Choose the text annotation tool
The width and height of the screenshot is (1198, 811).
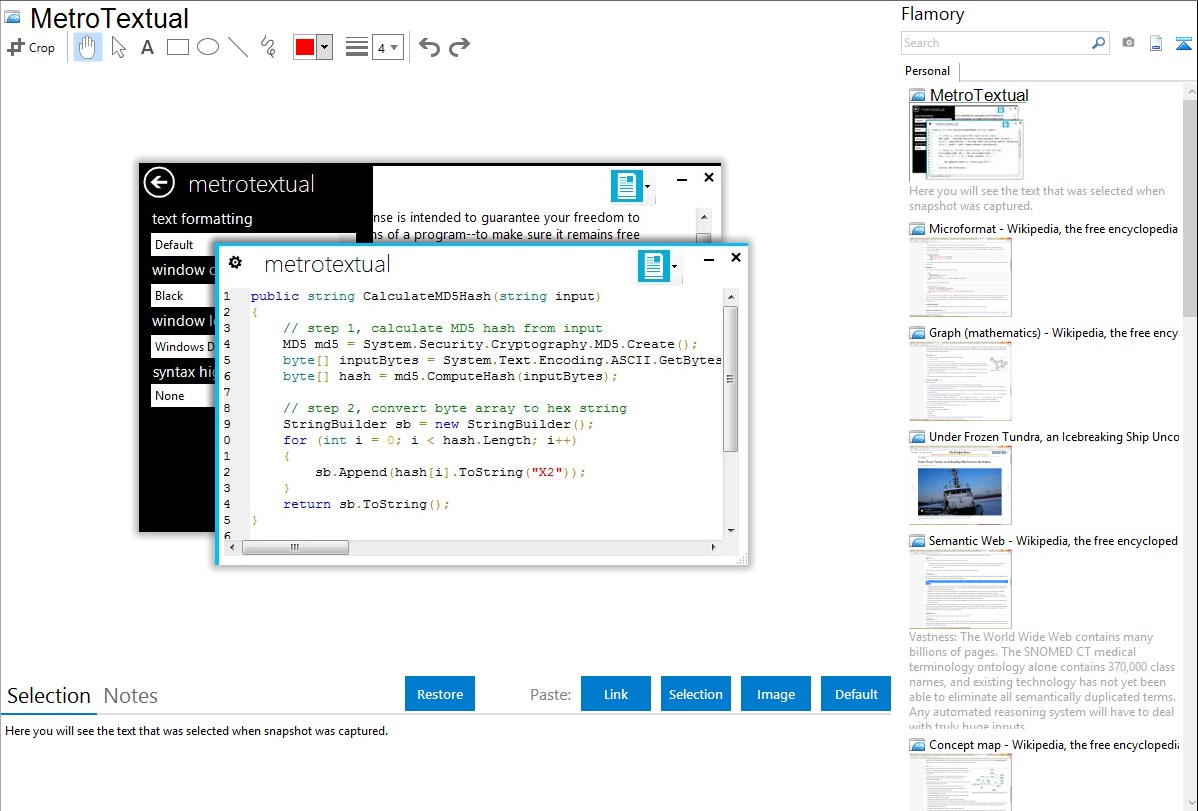click(x=147, y=47)
